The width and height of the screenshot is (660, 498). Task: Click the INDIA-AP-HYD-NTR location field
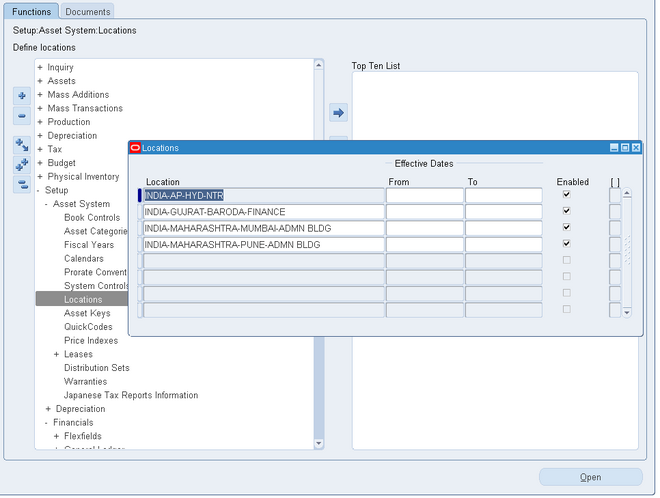(263, 195)
